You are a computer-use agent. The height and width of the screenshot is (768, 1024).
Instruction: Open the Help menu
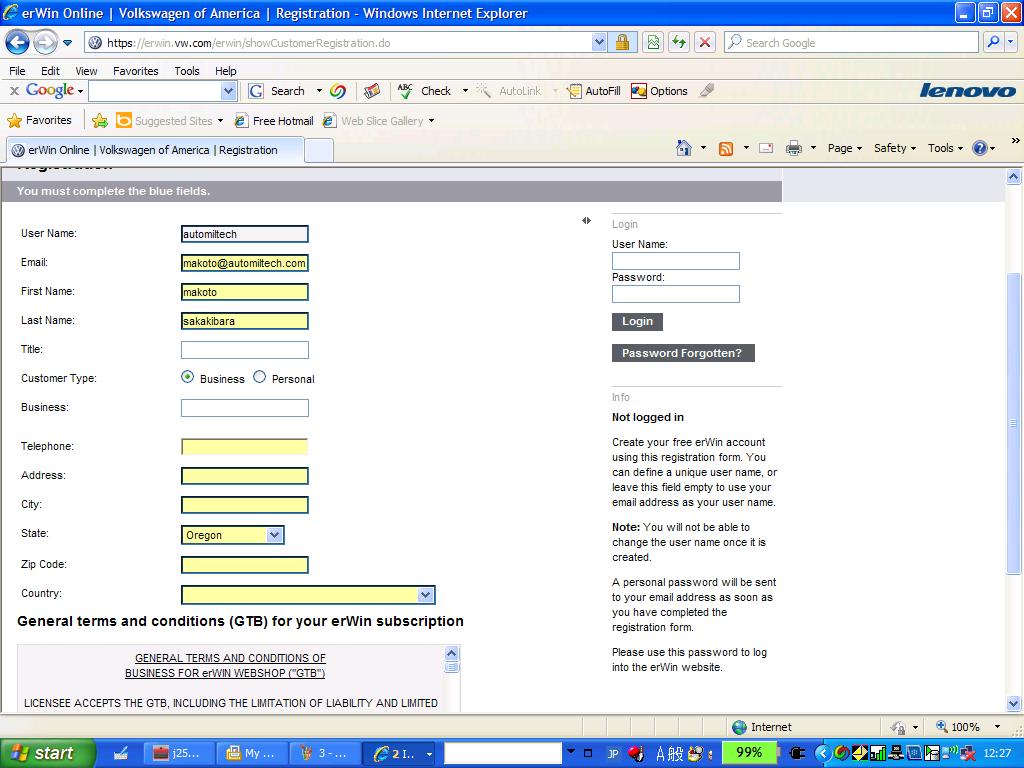[226, 71]
